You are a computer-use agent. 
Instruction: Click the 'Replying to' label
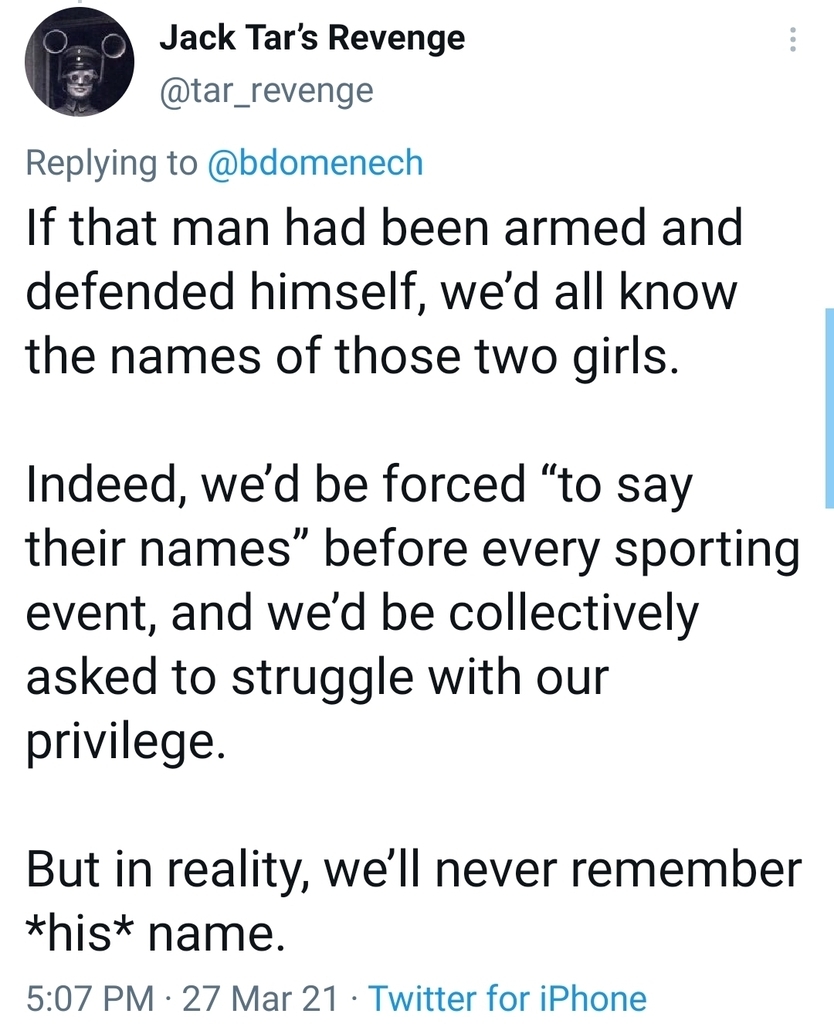pos(111,163)
